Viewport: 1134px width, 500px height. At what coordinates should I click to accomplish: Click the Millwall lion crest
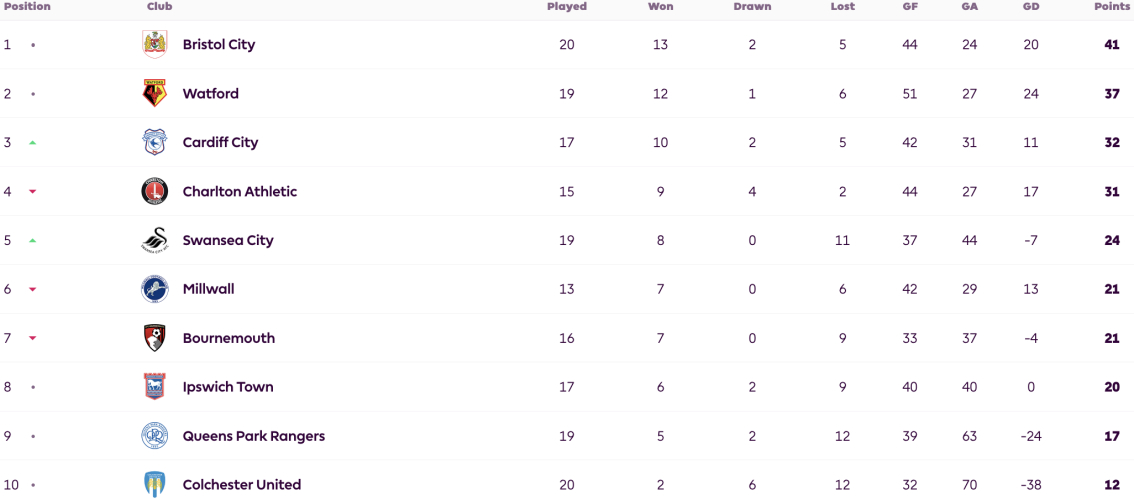(154, 289)
